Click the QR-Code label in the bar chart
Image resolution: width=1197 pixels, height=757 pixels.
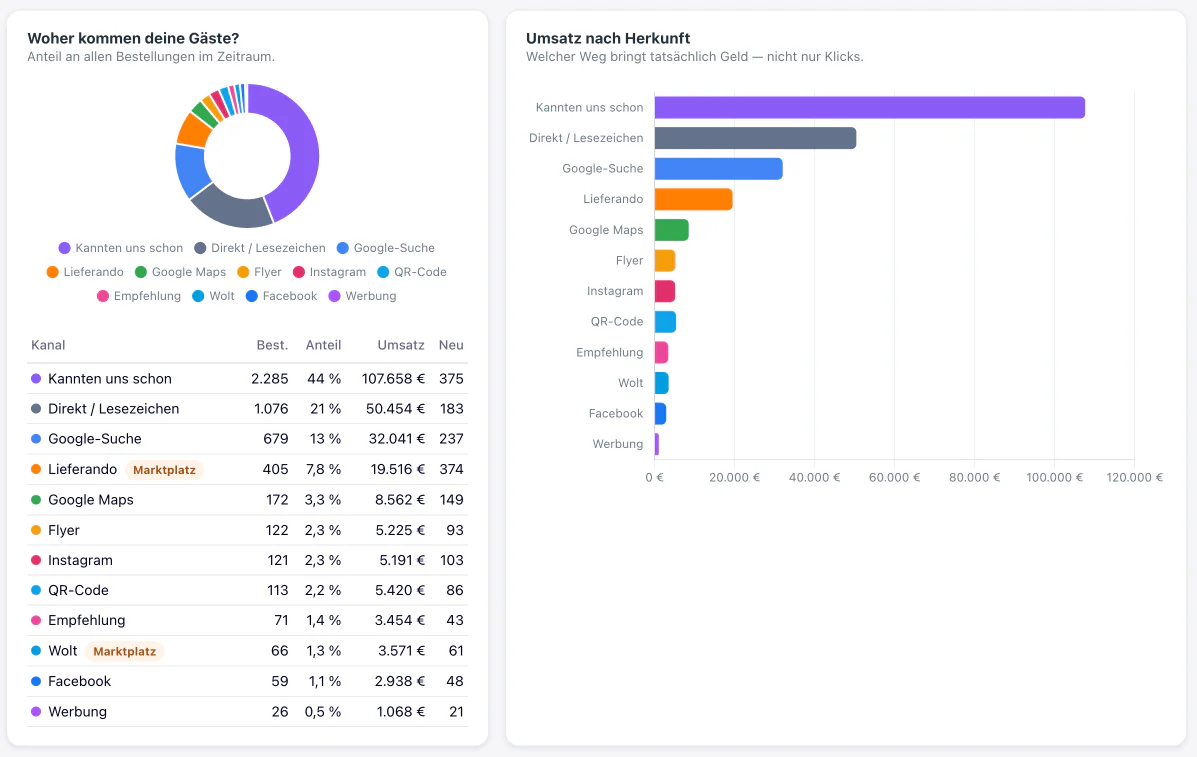[617, 321]
